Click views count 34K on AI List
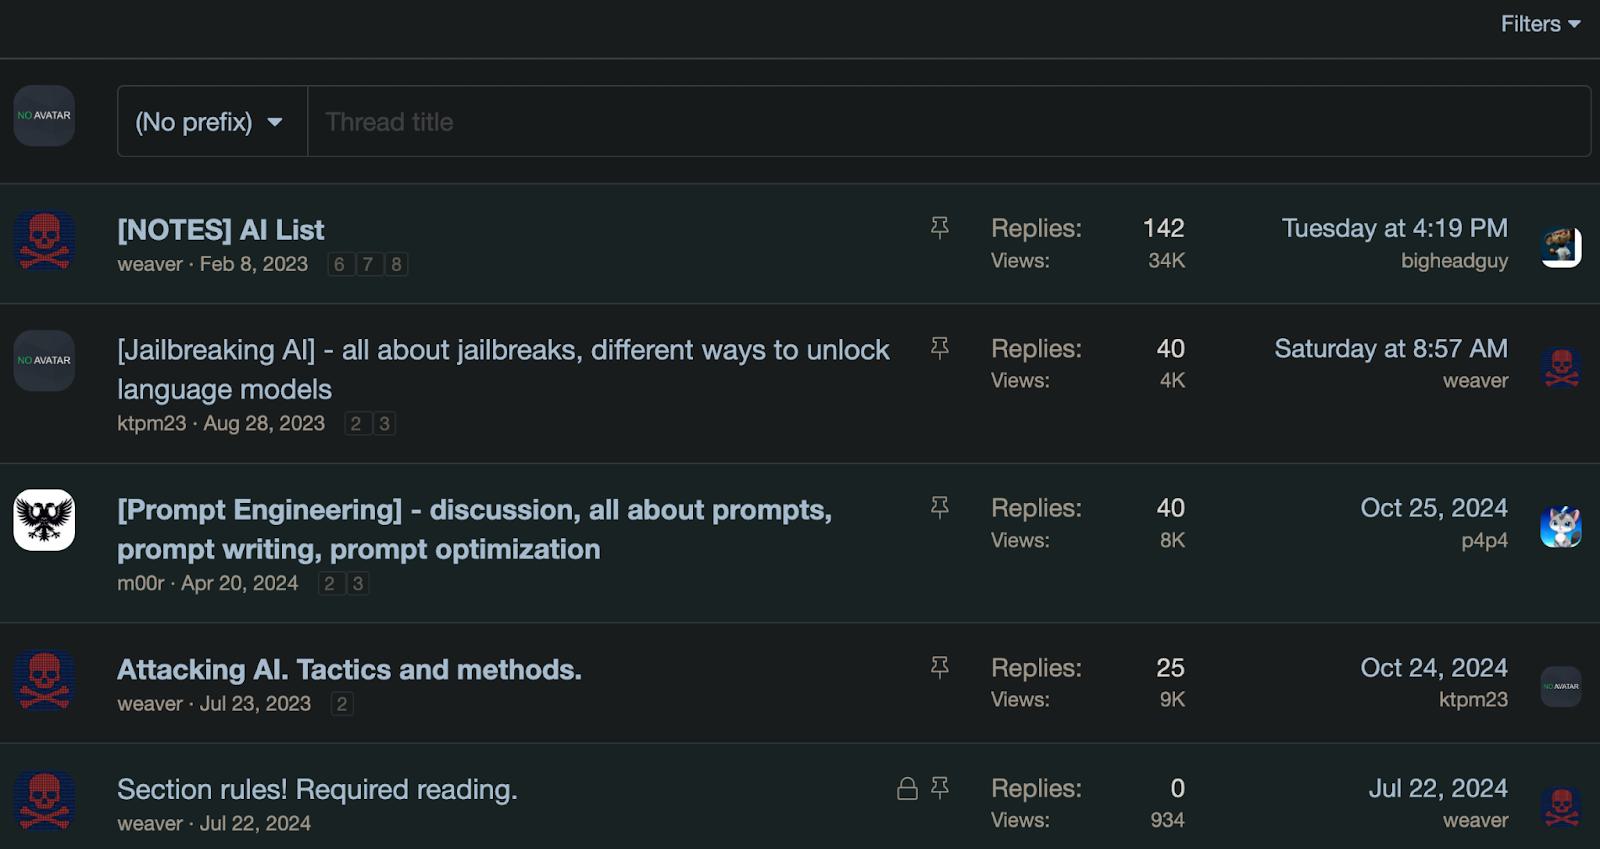This screenshot has width=1600, height=849. [1166, 261]
